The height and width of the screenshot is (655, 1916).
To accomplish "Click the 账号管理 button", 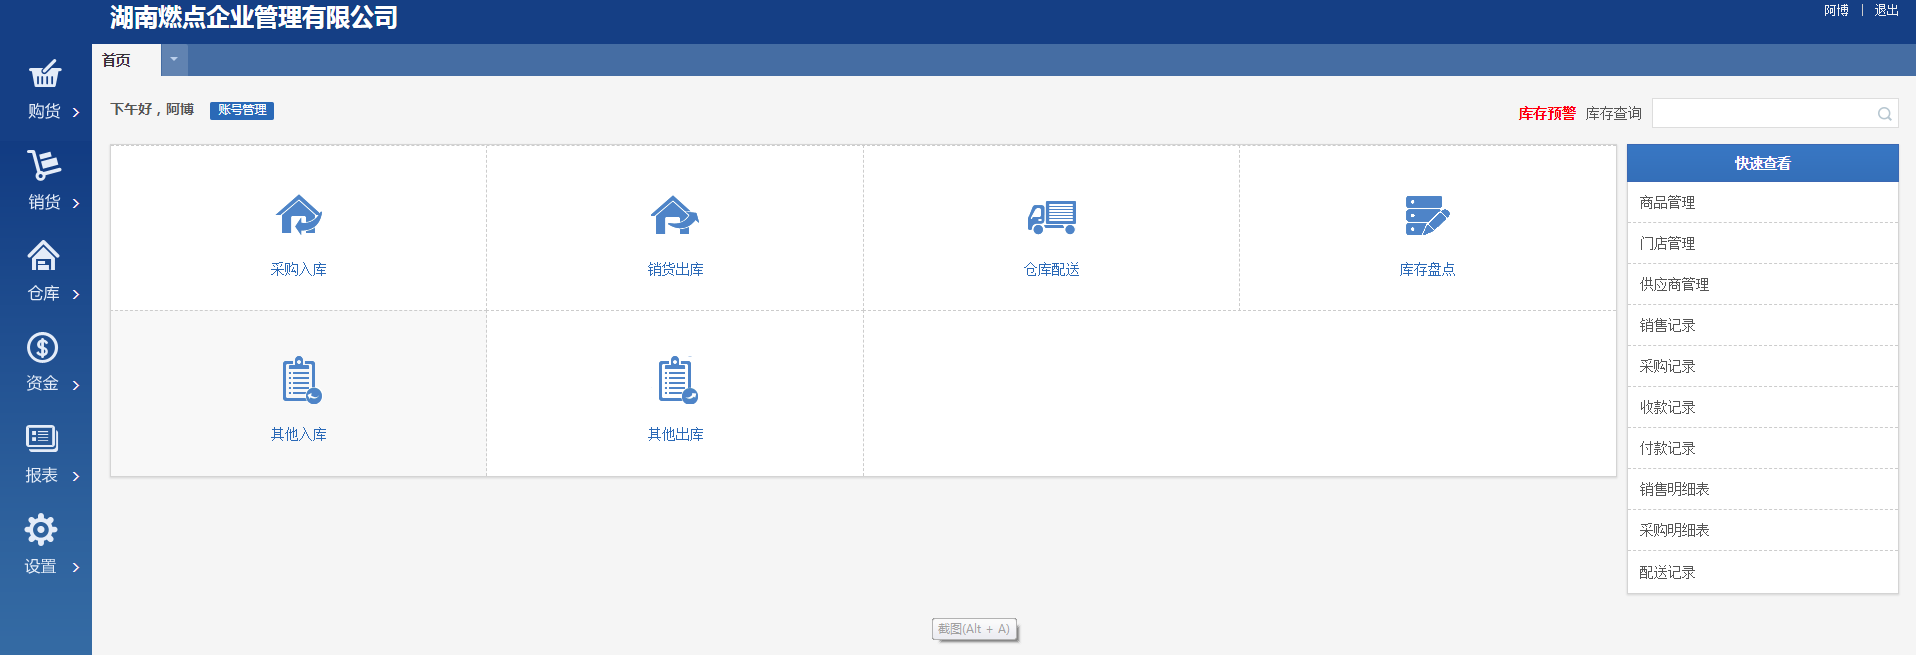I will (x=242, y=110).
